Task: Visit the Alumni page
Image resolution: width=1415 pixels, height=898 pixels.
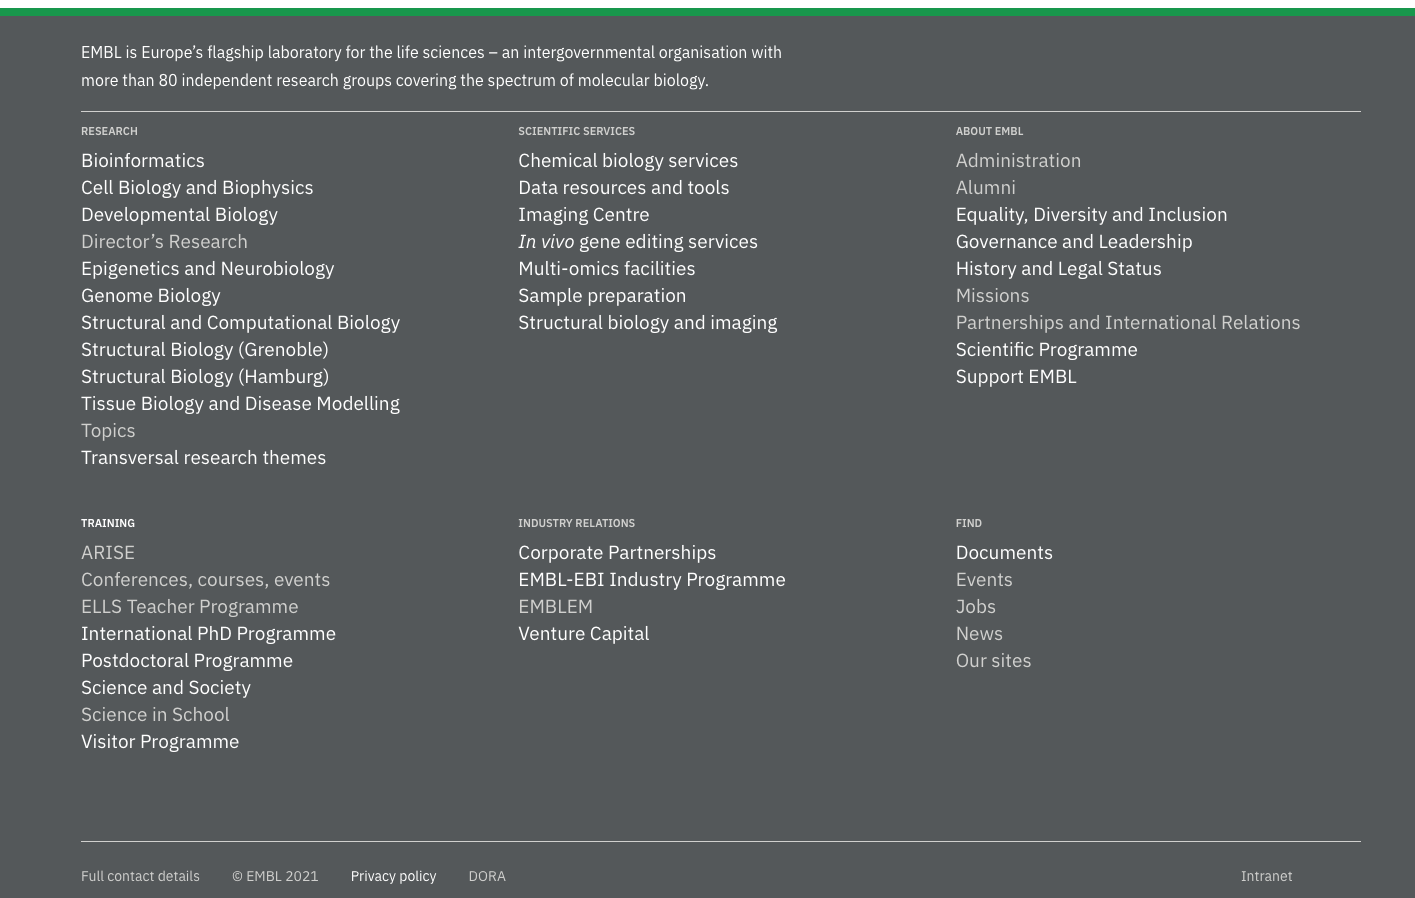Action: (x=985, y=187)
